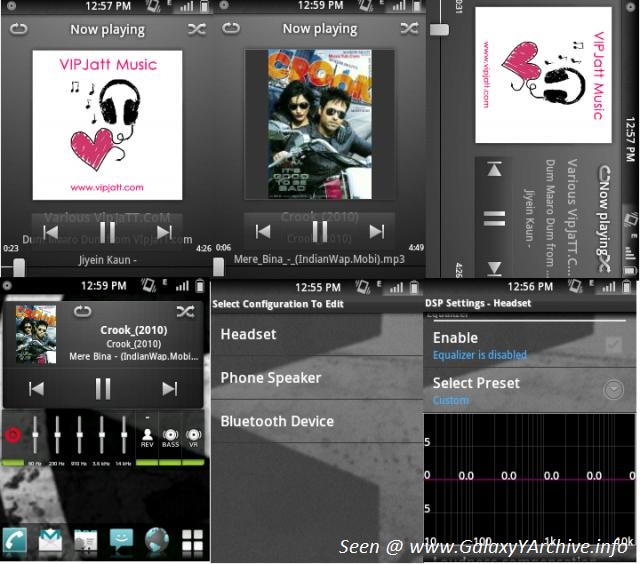Skip to next track under Crook poster
Viewport: 640px width, 564px height.
[376, 231]
